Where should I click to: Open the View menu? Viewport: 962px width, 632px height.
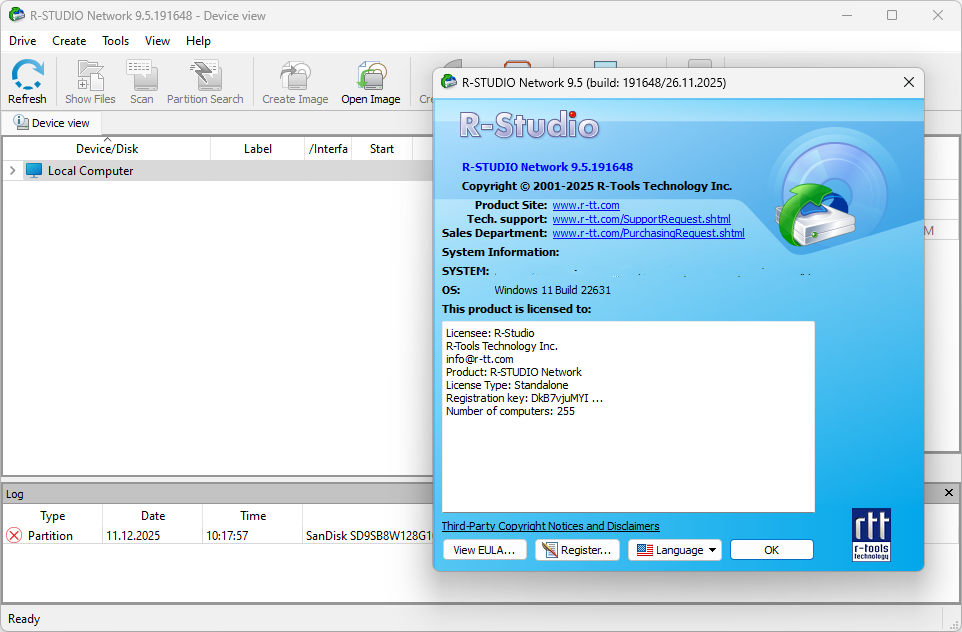[157, 40]
